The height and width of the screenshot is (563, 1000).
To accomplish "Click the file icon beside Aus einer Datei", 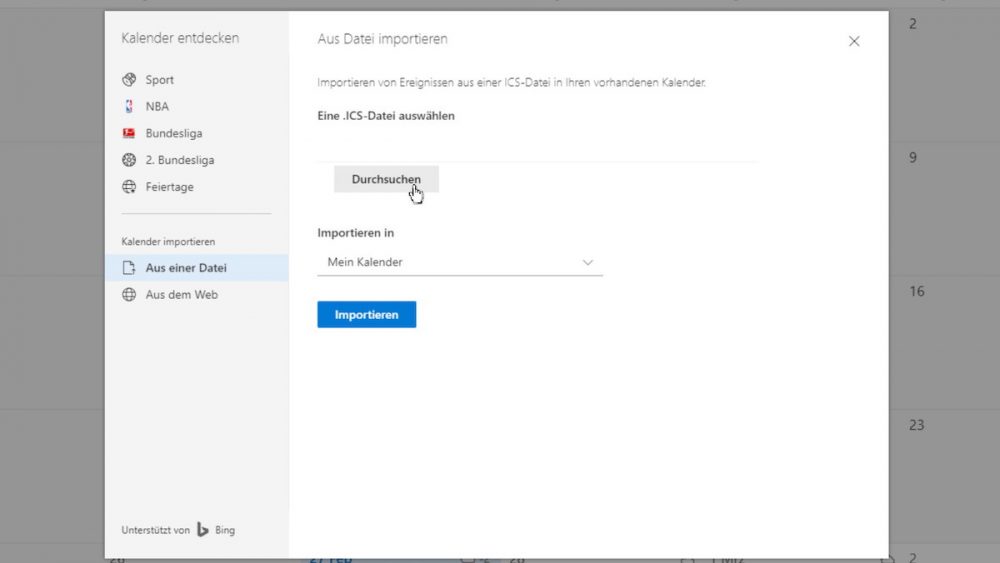I will tap(129, 268).
